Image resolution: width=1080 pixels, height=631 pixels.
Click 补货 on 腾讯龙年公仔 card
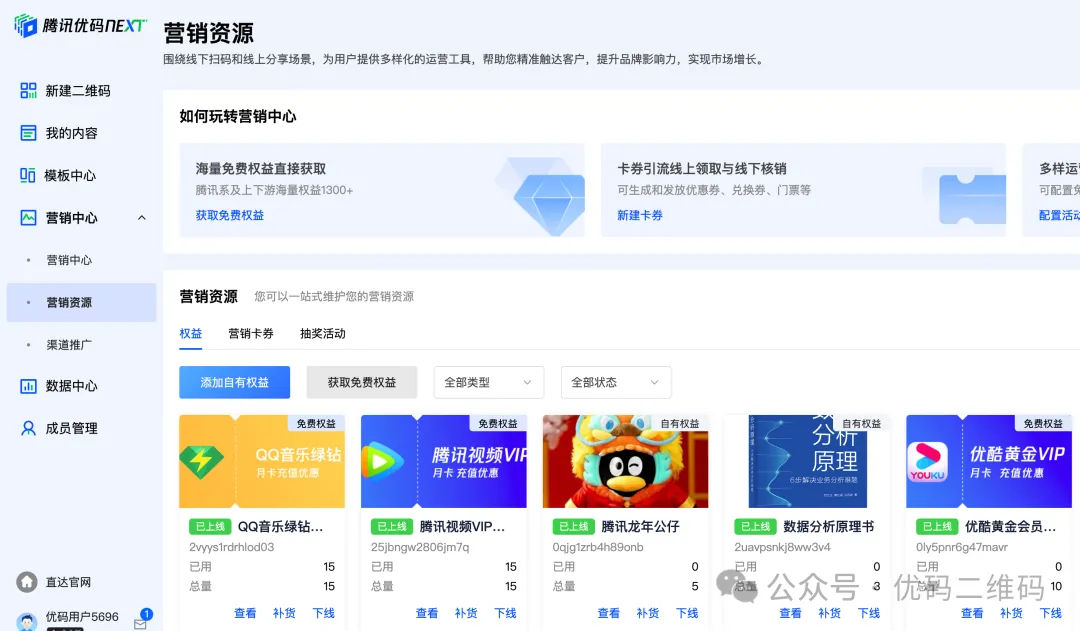(647, 613)
